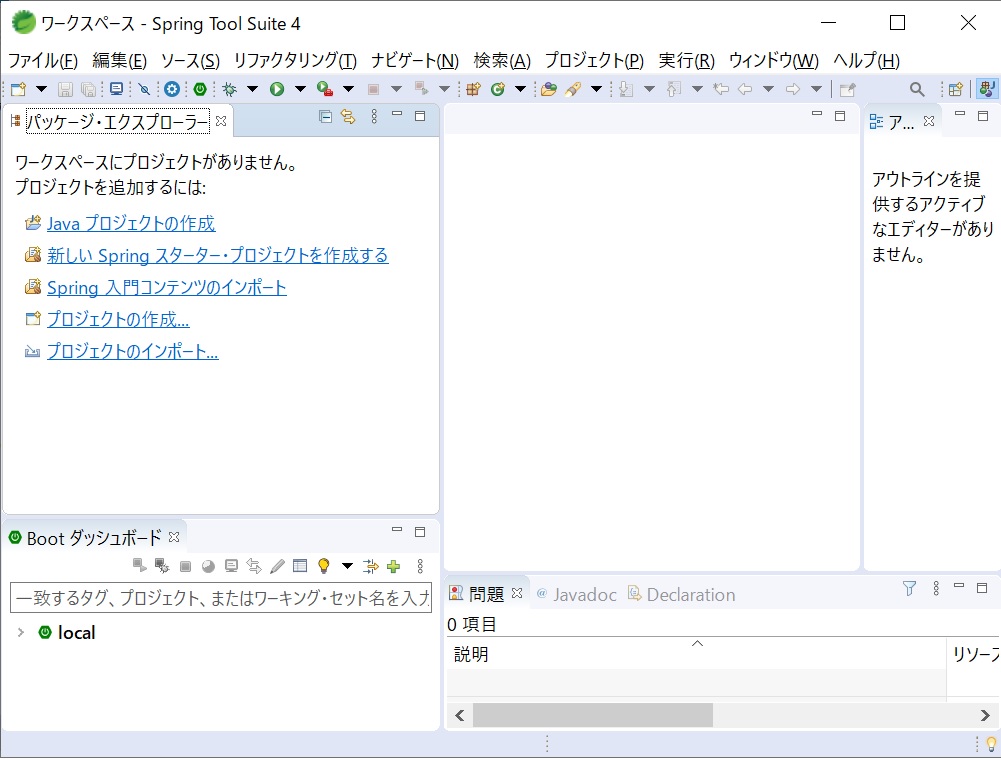Screen dimensions: 1001x759
Task: Click the yellow lightbulb icon in Boot Dashboard
Action: coord(324,566)
